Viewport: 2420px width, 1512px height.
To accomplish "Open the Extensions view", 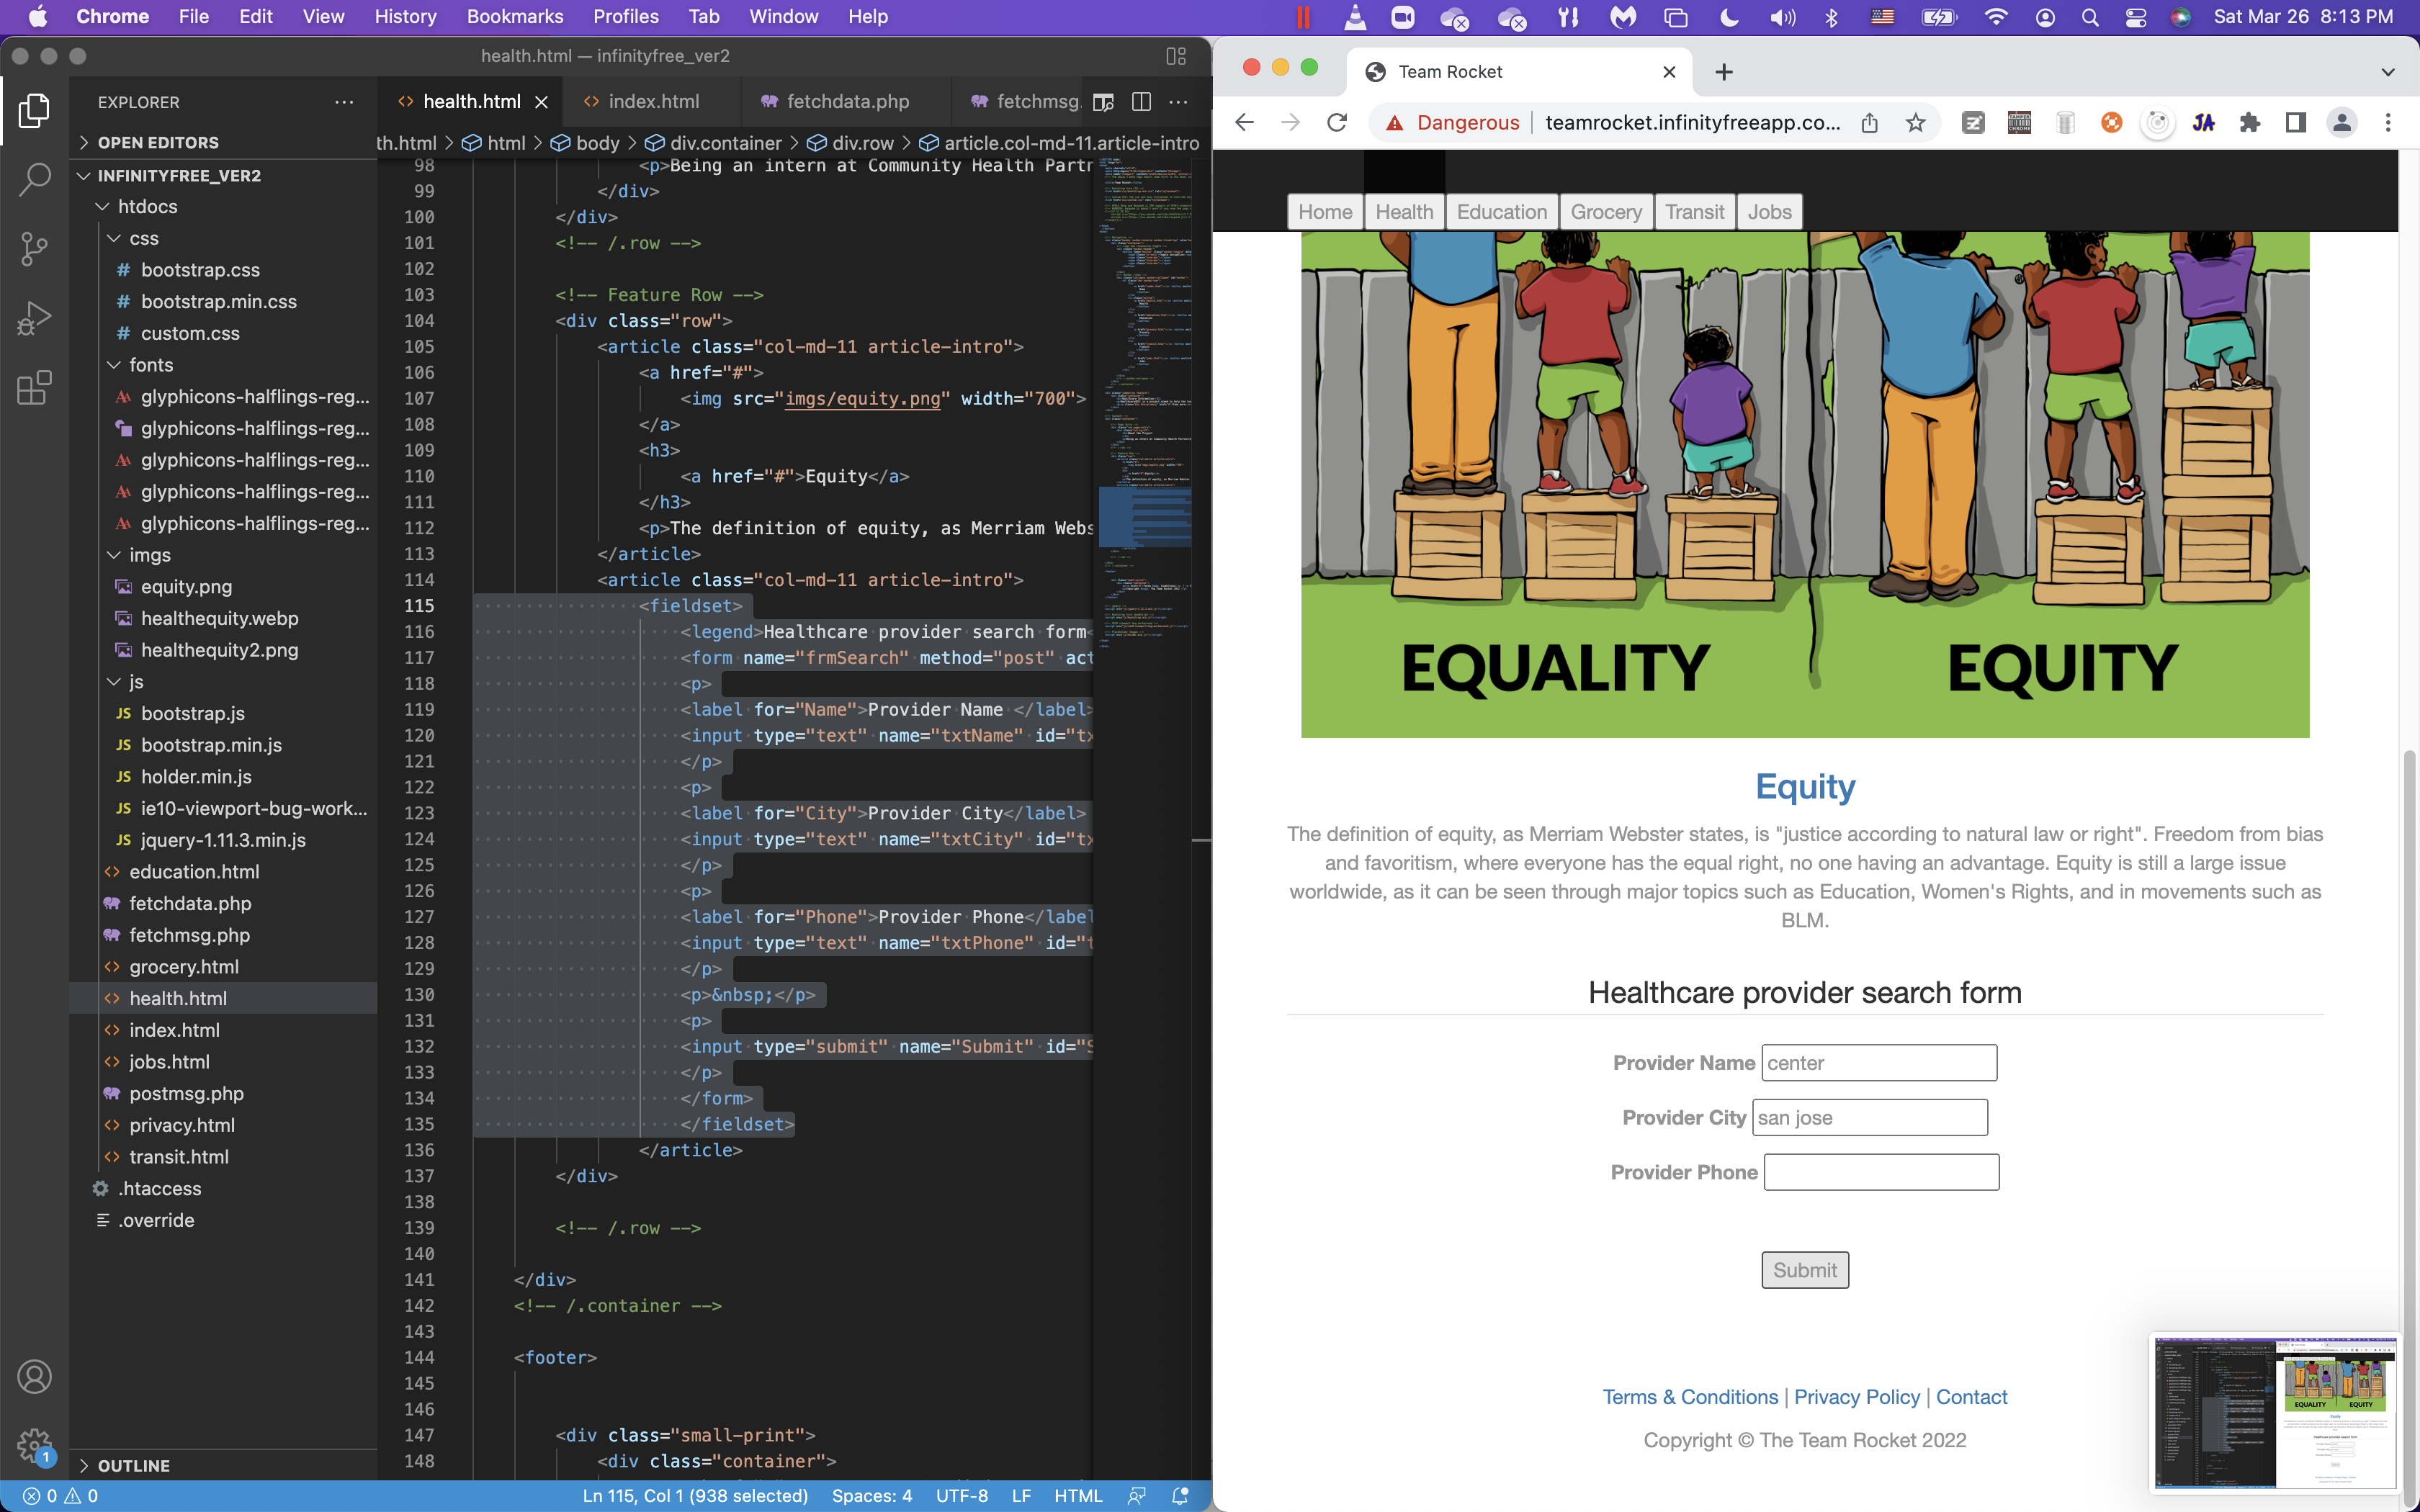I will click(x=34, y=388).
